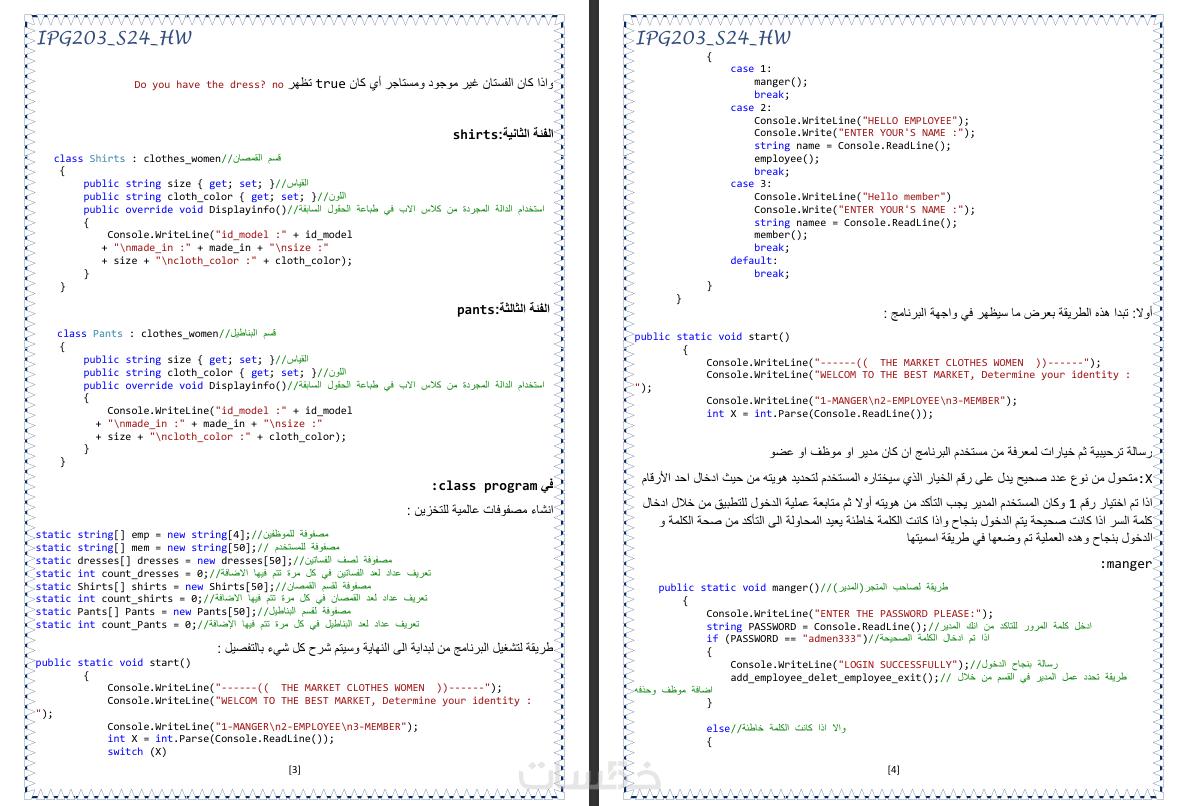The width and height of the screenshot is (1181, 806).
Task: Click "public override void Displayinfo()" in the Pants class
Action: coord(185,385)
